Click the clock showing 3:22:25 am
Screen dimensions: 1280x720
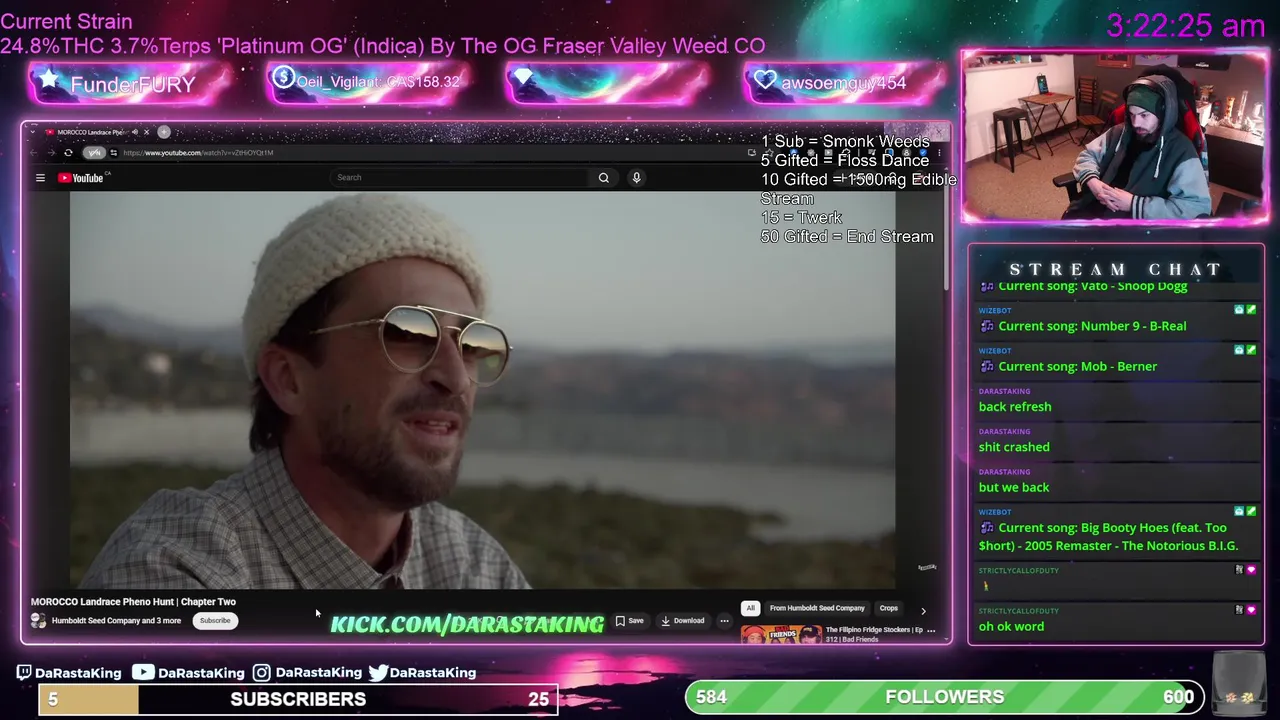click(1186, 26)
